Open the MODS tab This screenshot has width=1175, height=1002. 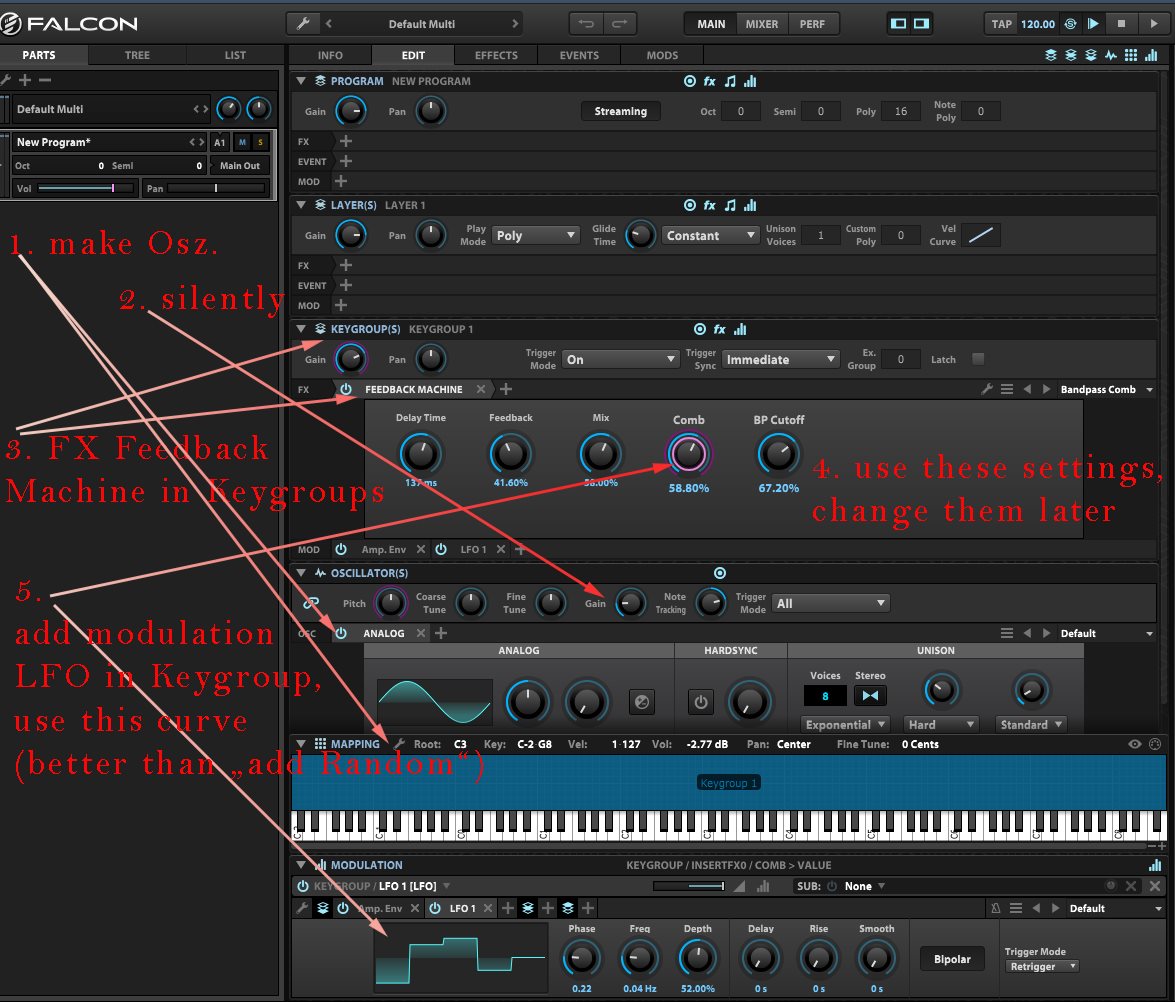[x=662, y=55]
